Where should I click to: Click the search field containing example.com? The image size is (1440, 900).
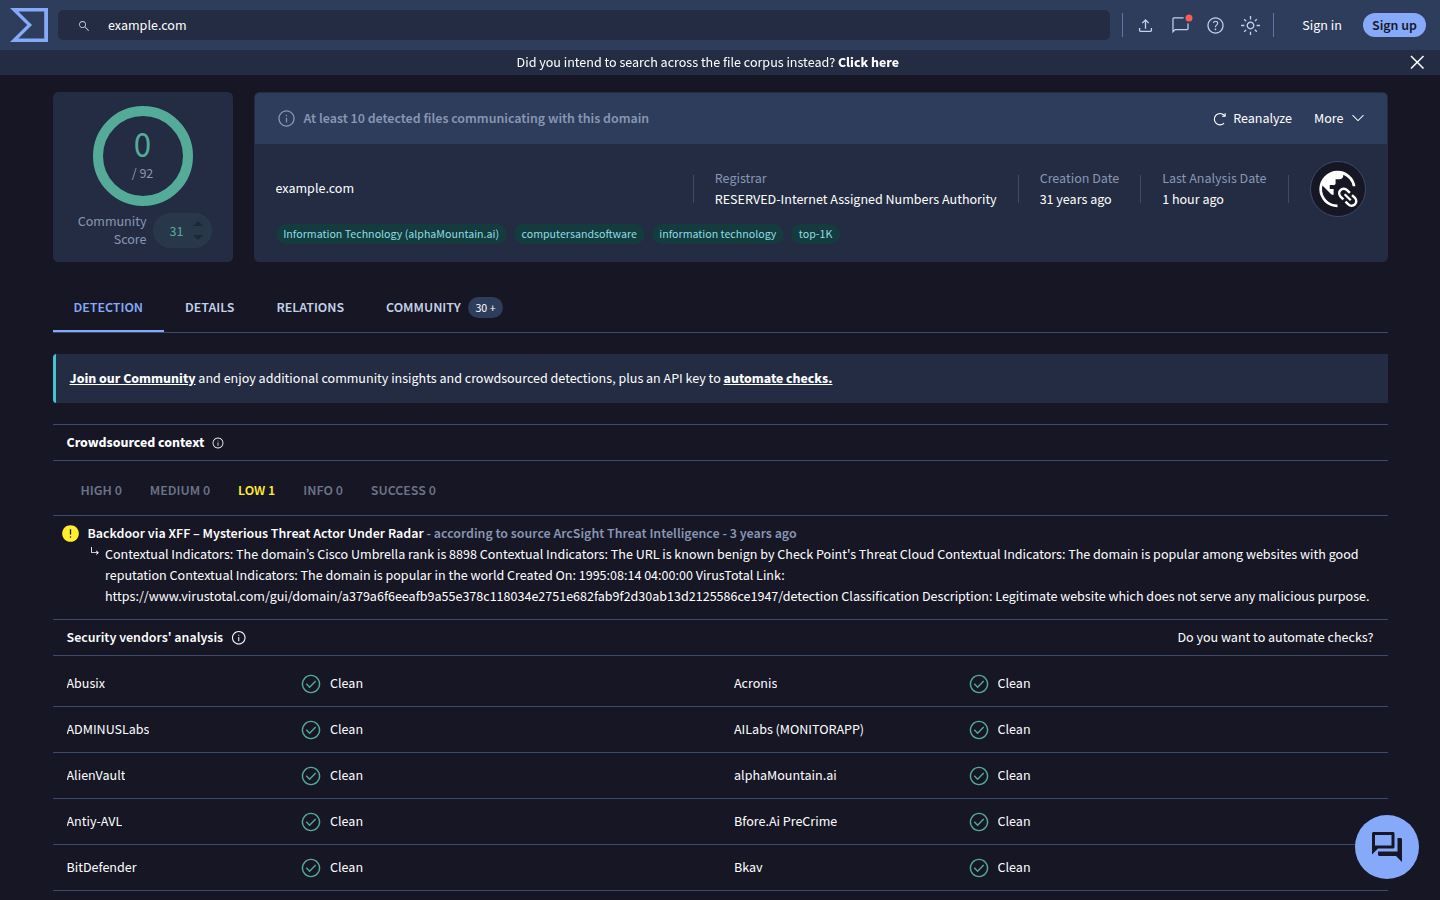pos(584,25)
